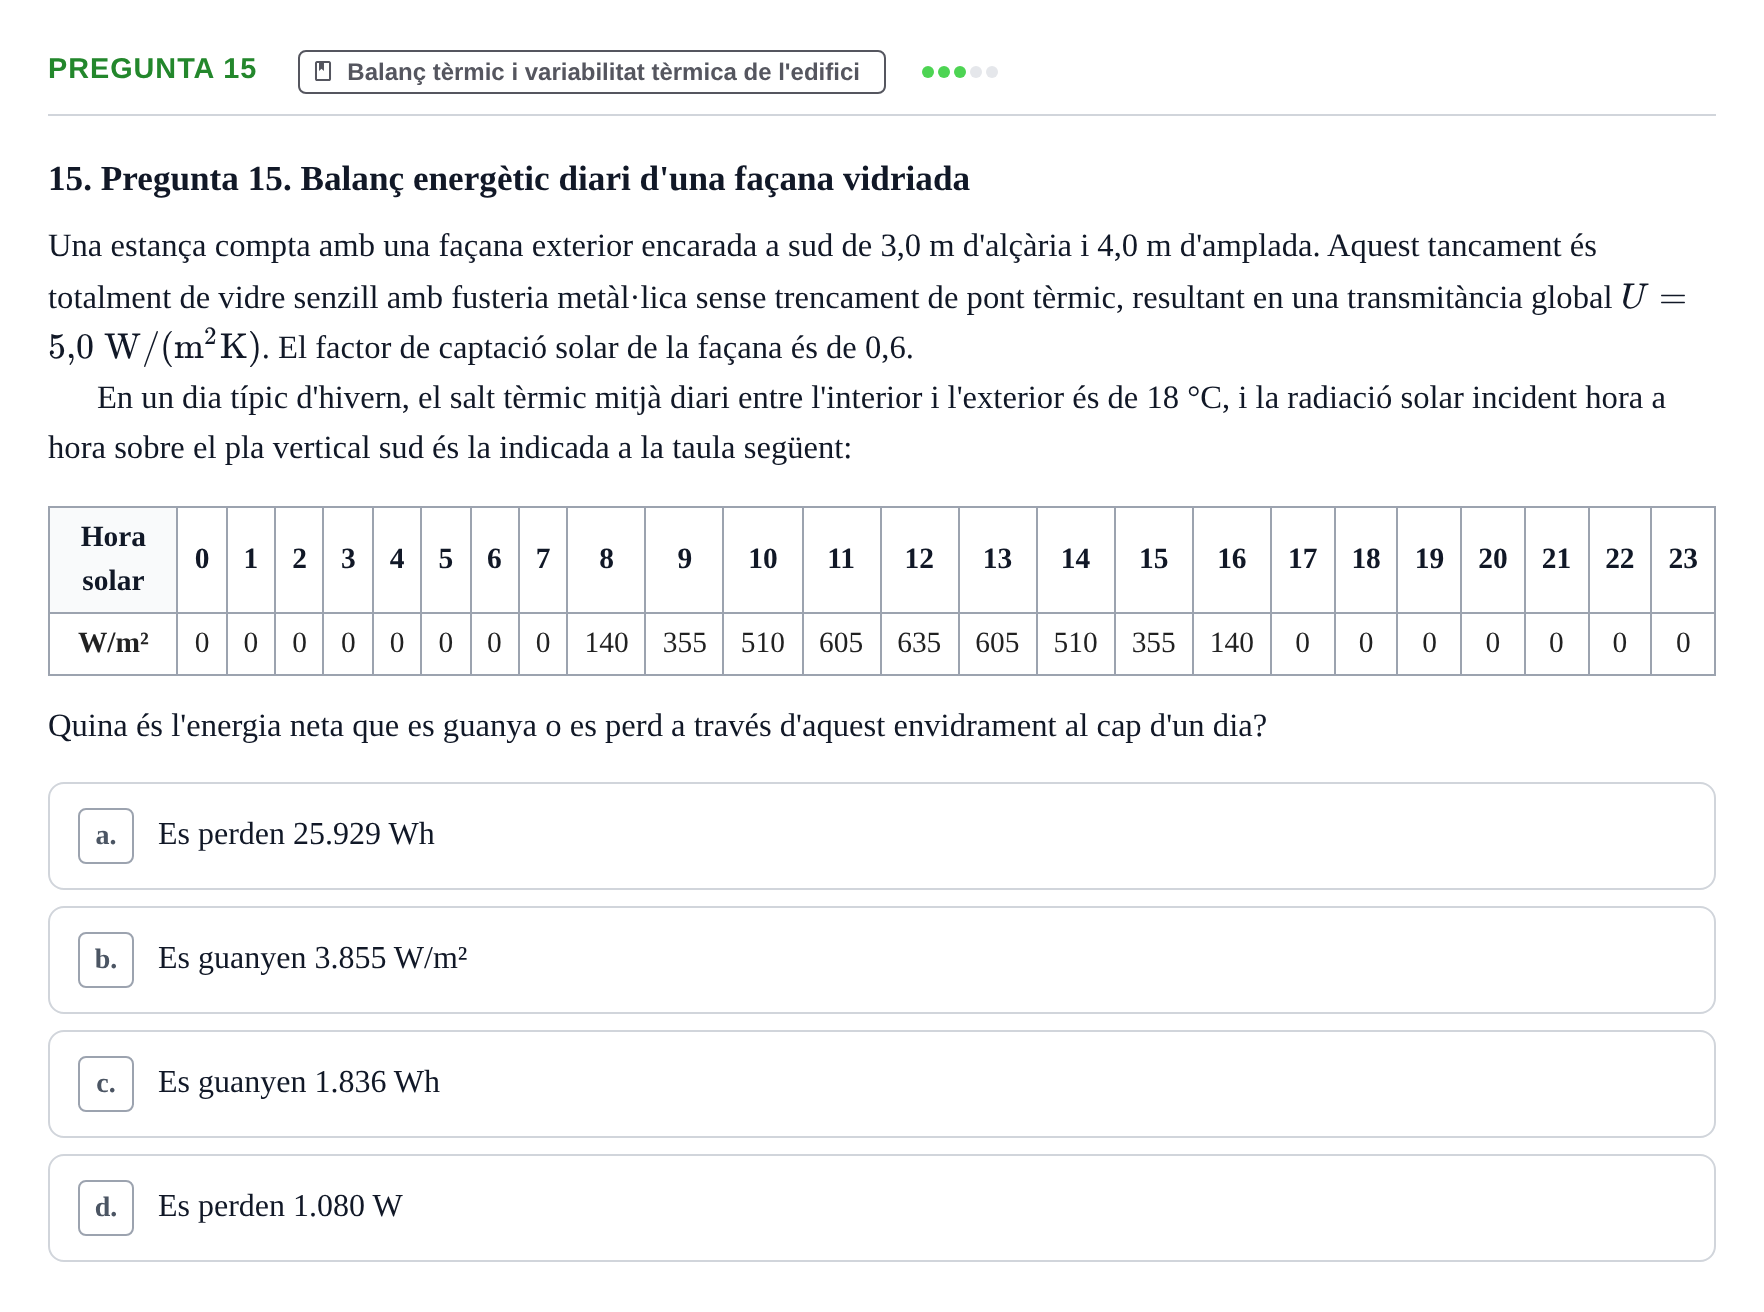The width and height of the screenshot is (1764, 1312).
Task: Click the letter a. option badge
Action: coord(106,836)
